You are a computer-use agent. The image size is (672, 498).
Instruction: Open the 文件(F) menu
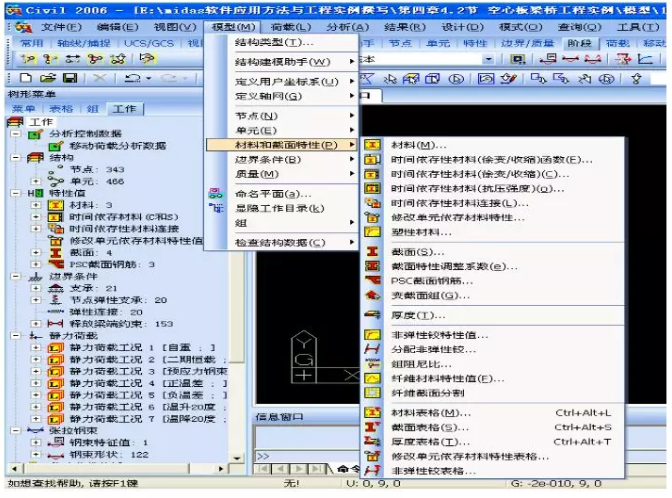pos(61,27)
